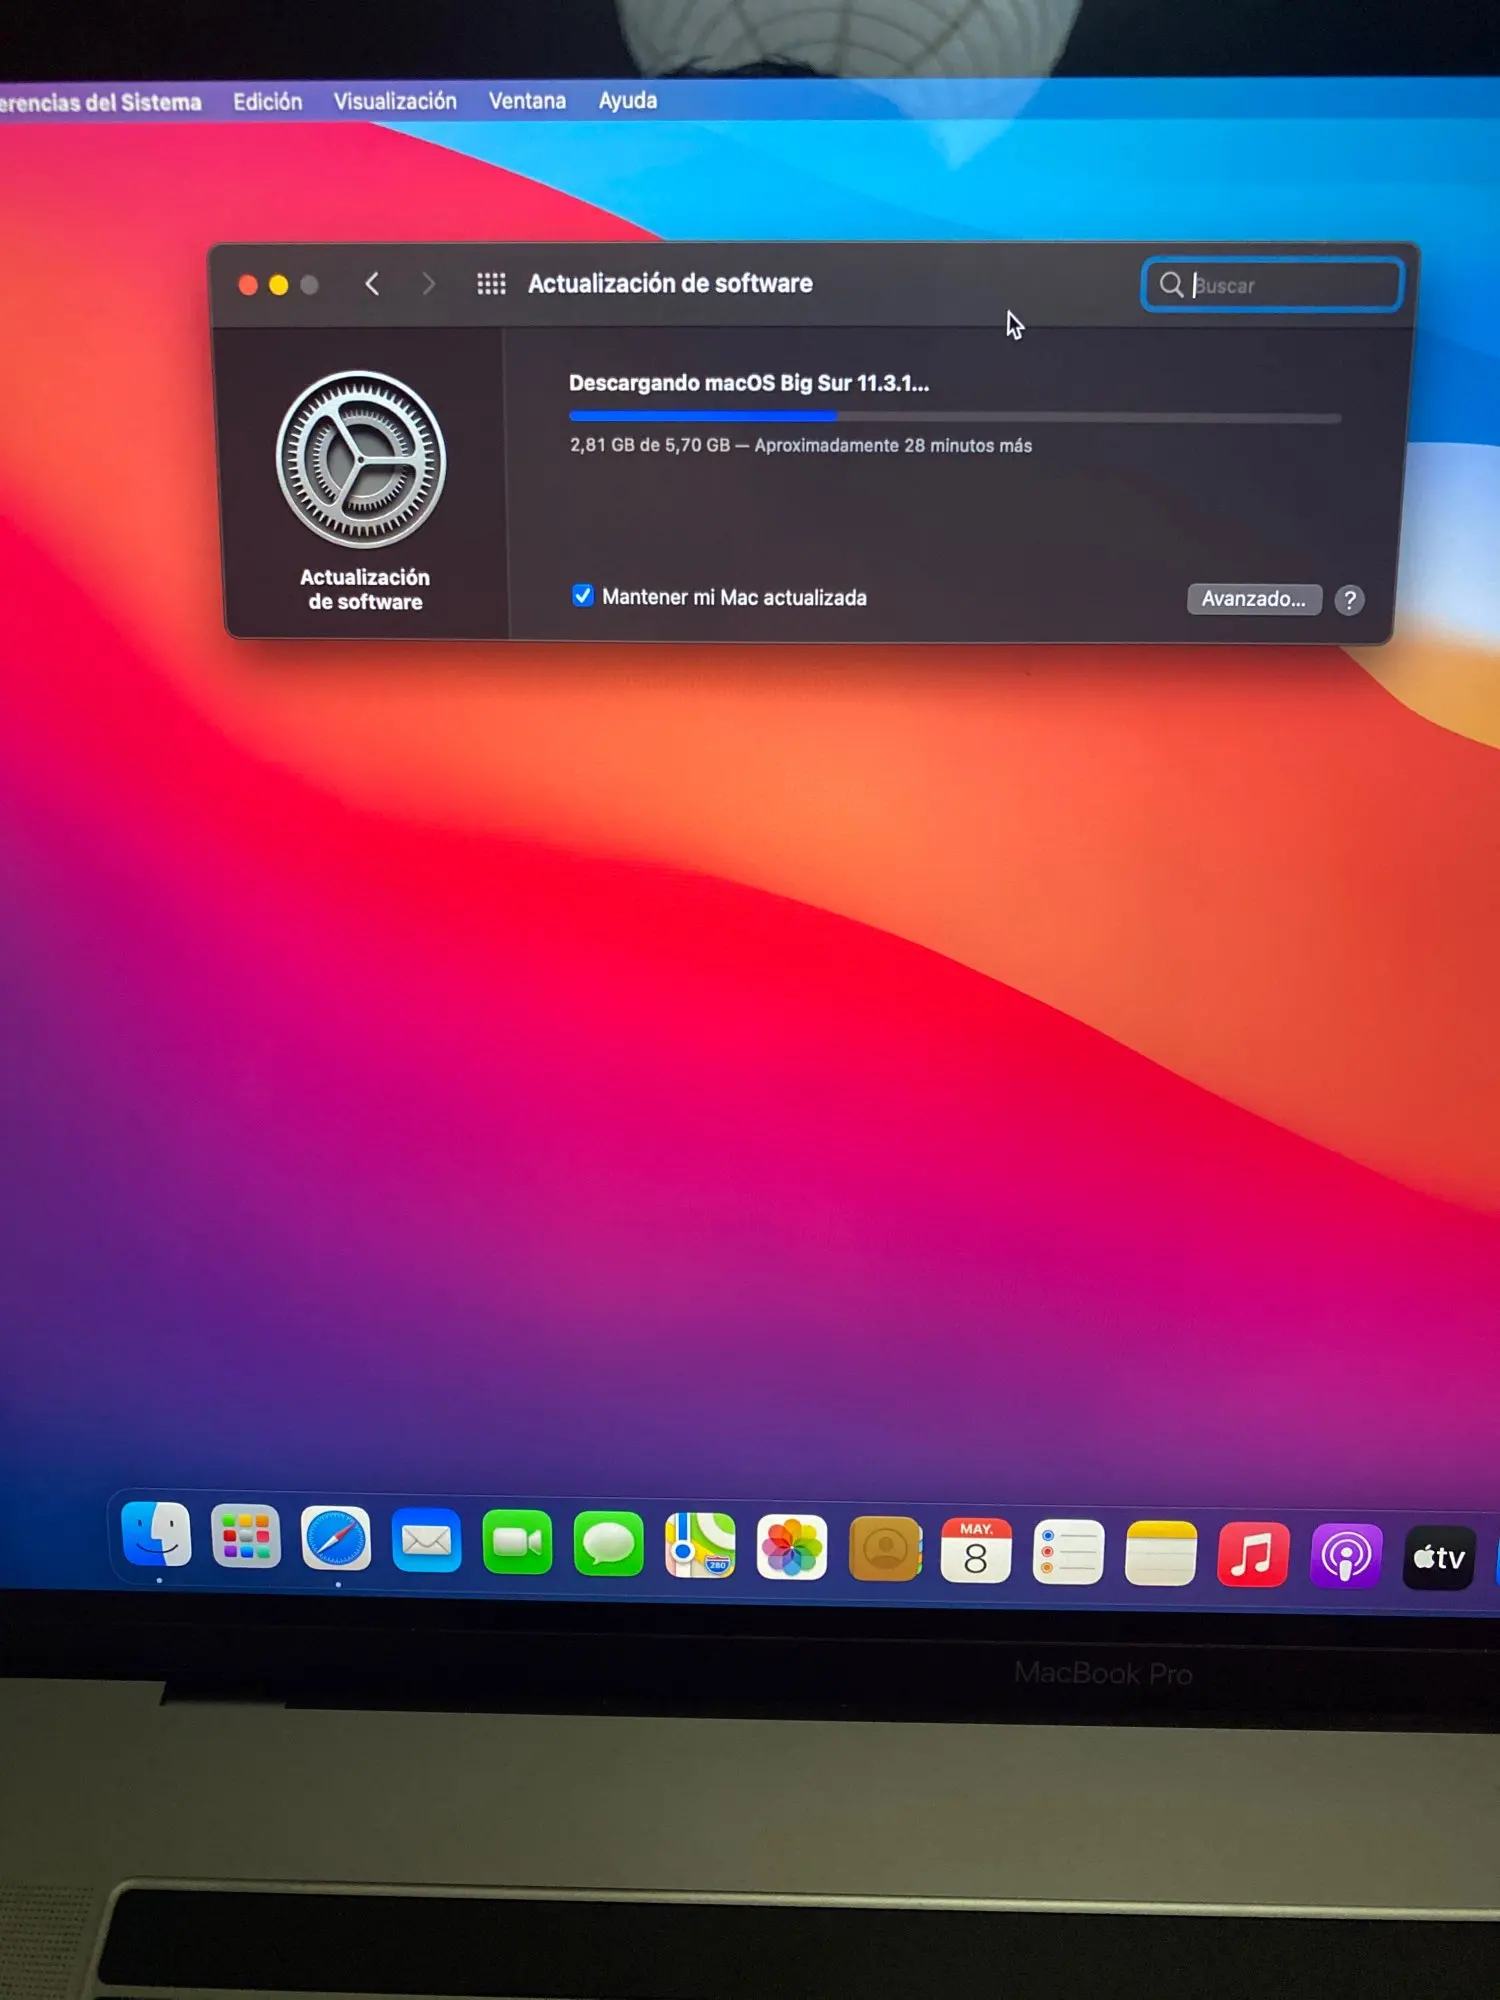Screen dimensions: 1500x2000
Task: Go back with the left chevron
Action: tap(372, 284)
